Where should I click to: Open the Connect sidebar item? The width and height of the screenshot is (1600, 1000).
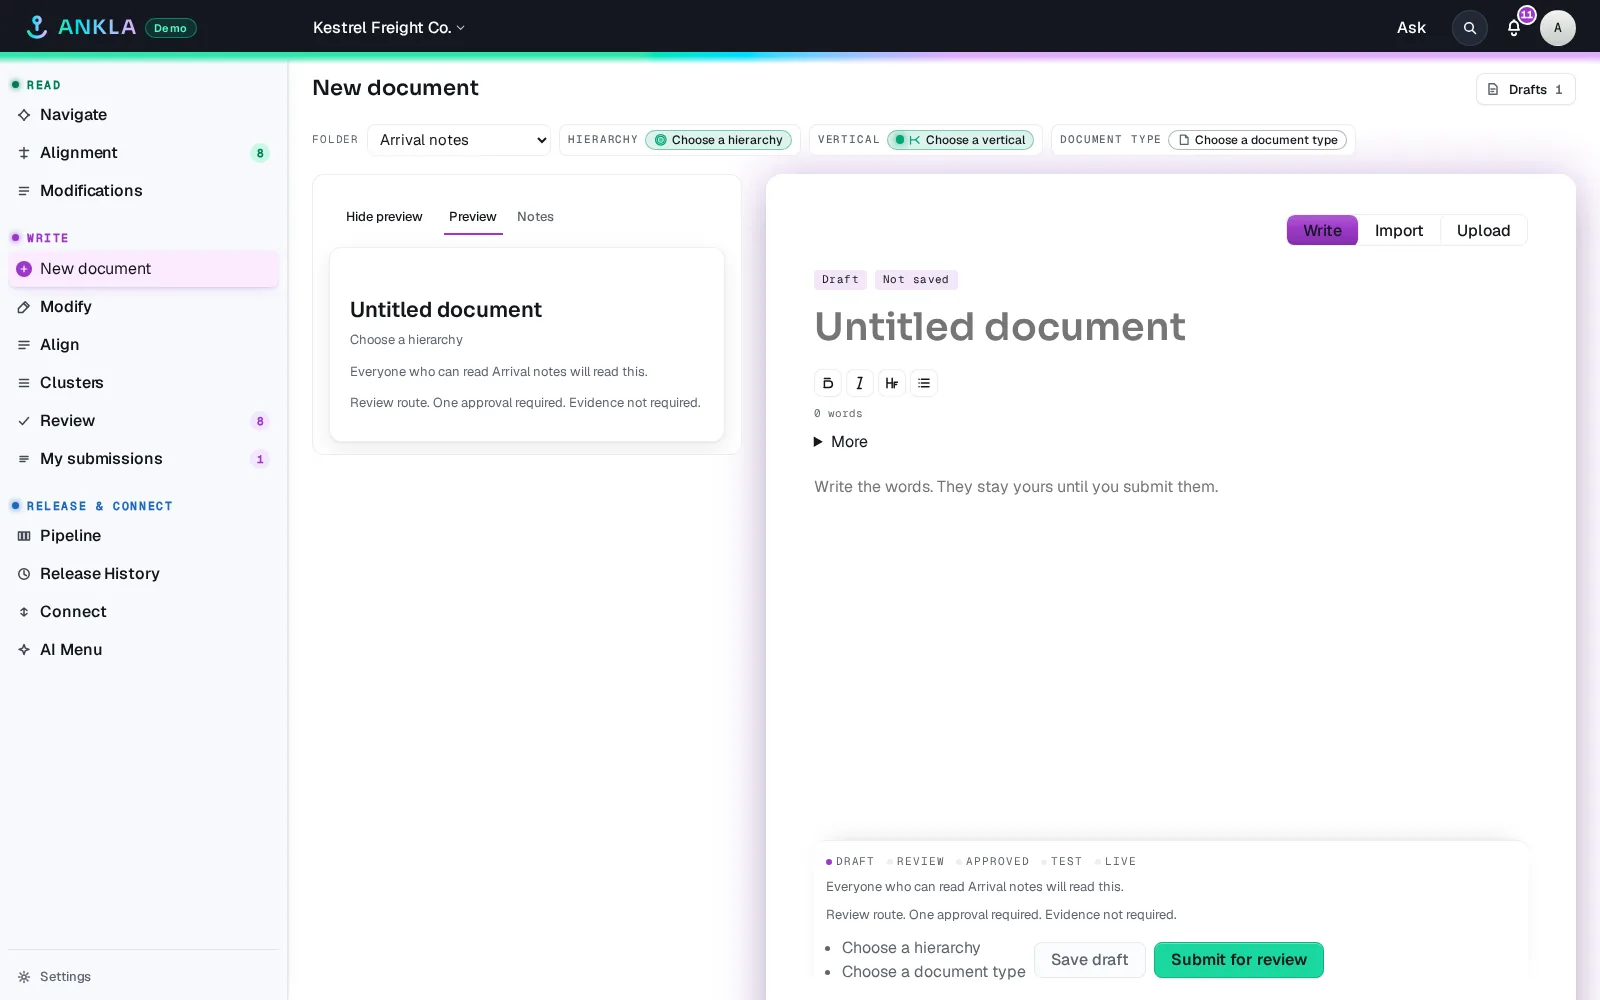143,612
